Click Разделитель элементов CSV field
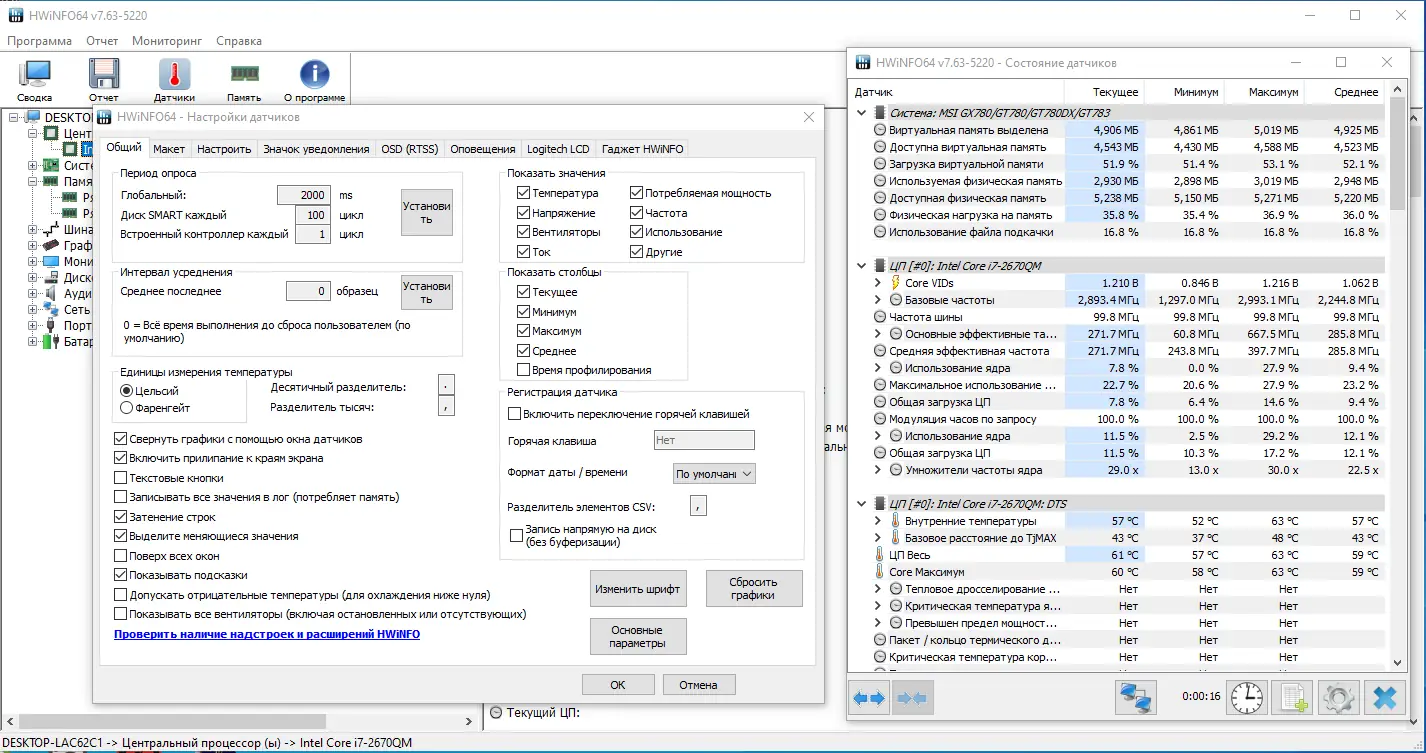 point(698,506)
